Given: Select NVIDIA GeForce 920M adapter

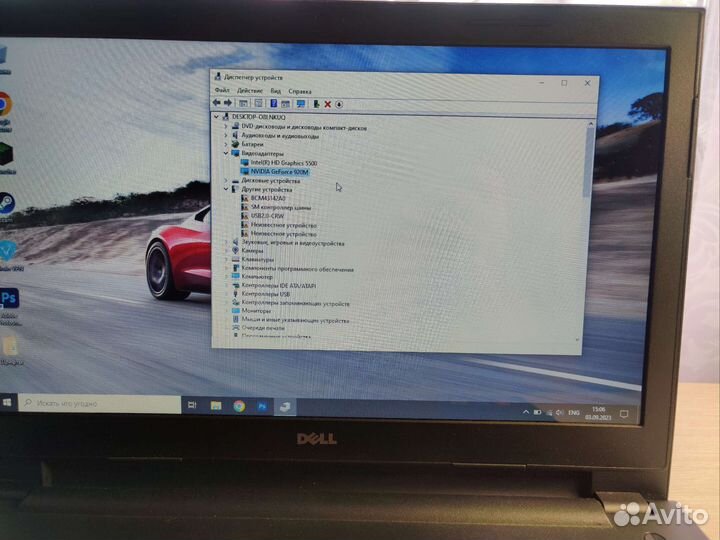Looking at the screenshot, I should coord(279,172).
